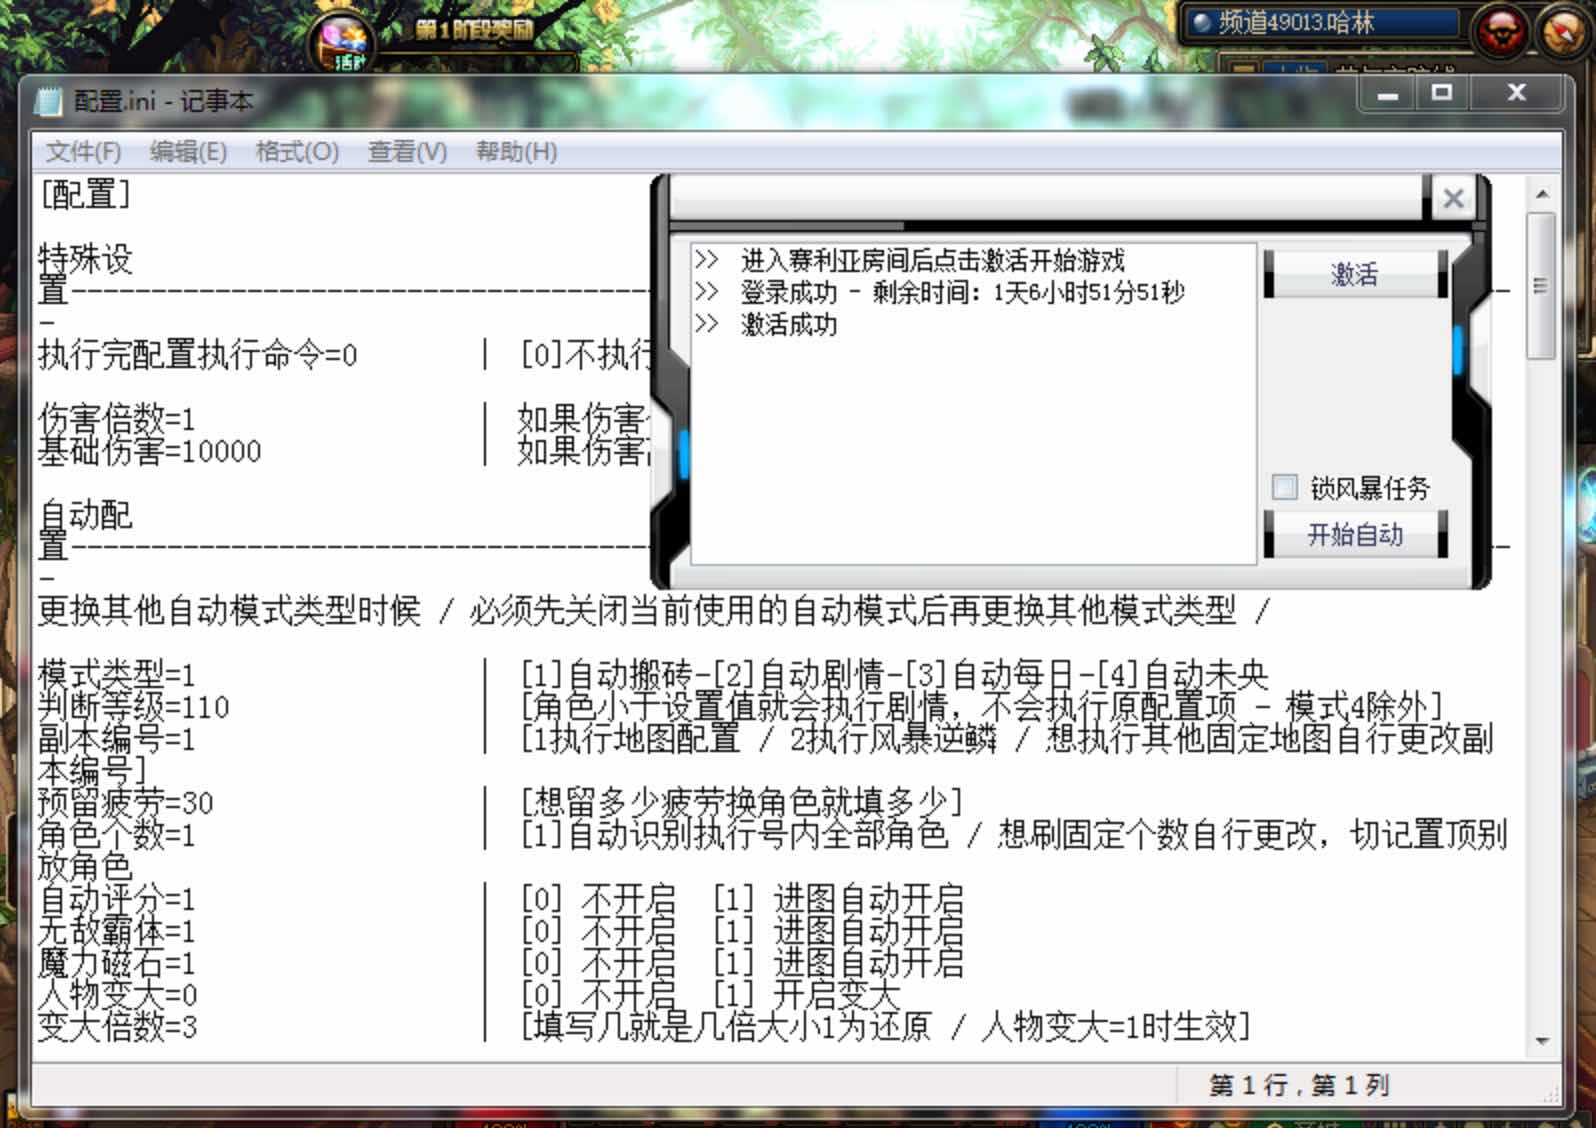The image size is (1596, 1128).
Task: Click the line 模式类型=1
Action: pyautogui.click(x=117, y=674)
